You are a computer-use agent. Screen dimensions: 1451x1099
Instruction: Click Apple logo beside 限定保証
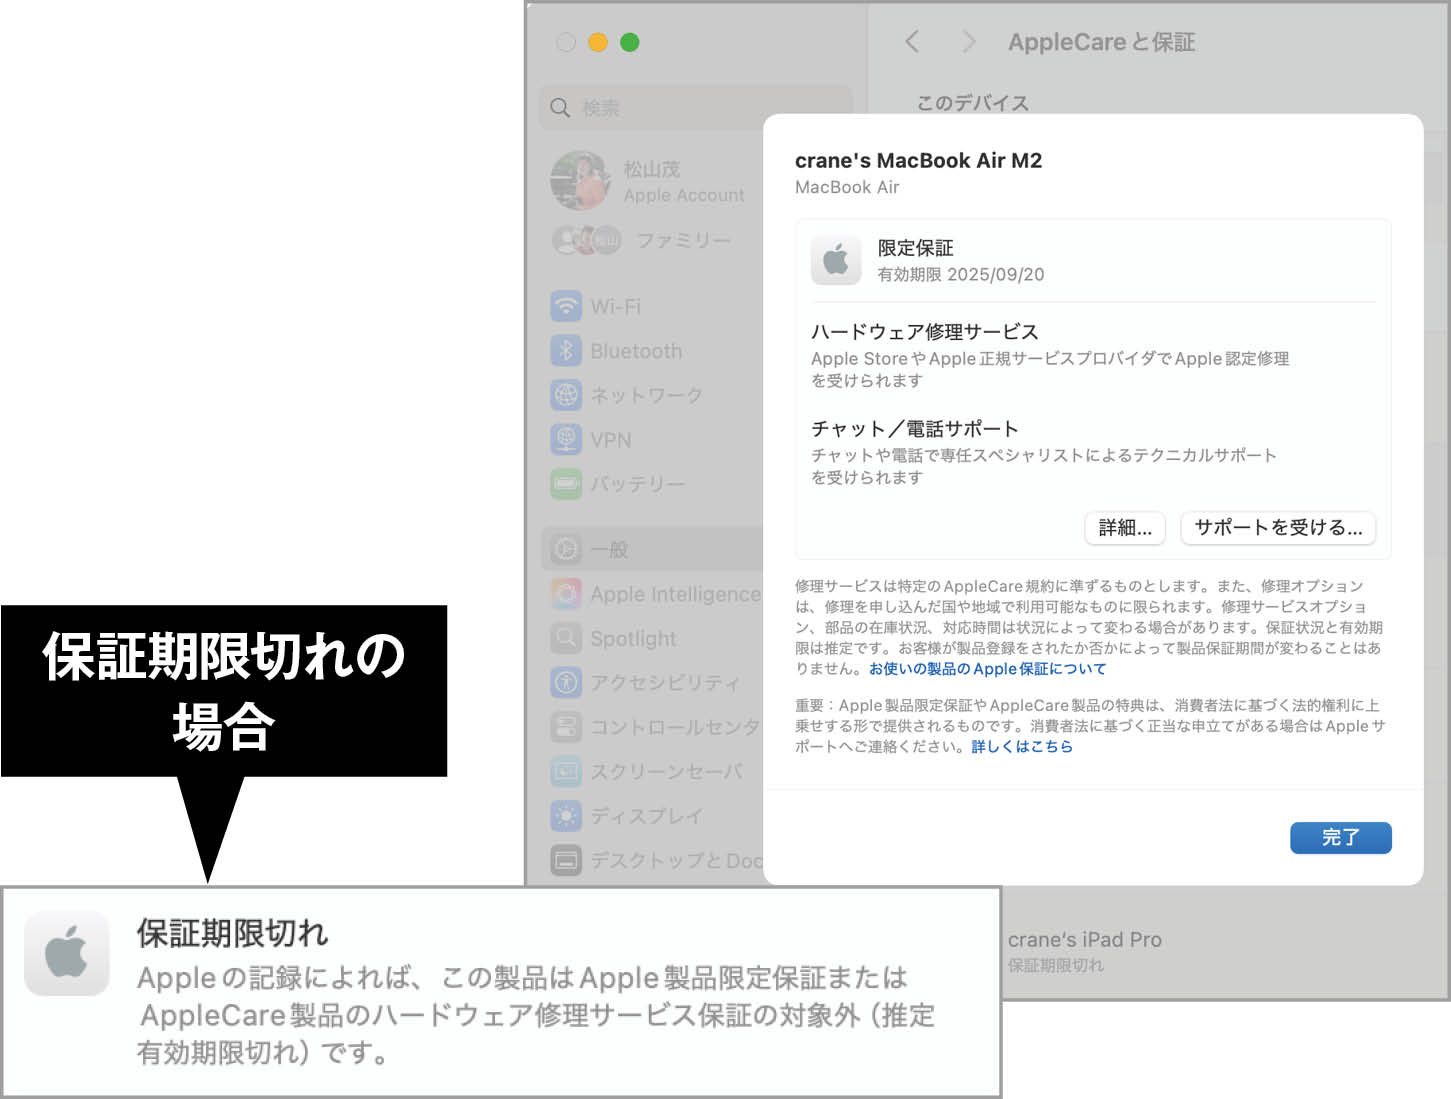click(836, 260)
